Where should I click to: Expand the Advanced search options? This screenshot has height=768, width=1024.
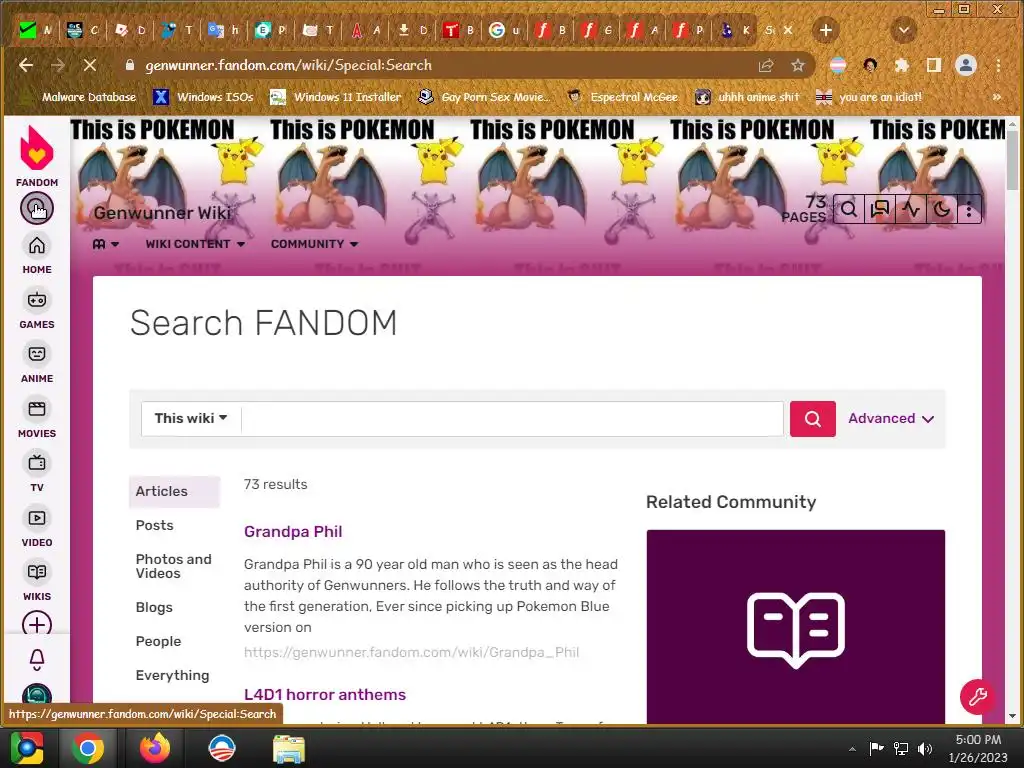tap(891, 419)
